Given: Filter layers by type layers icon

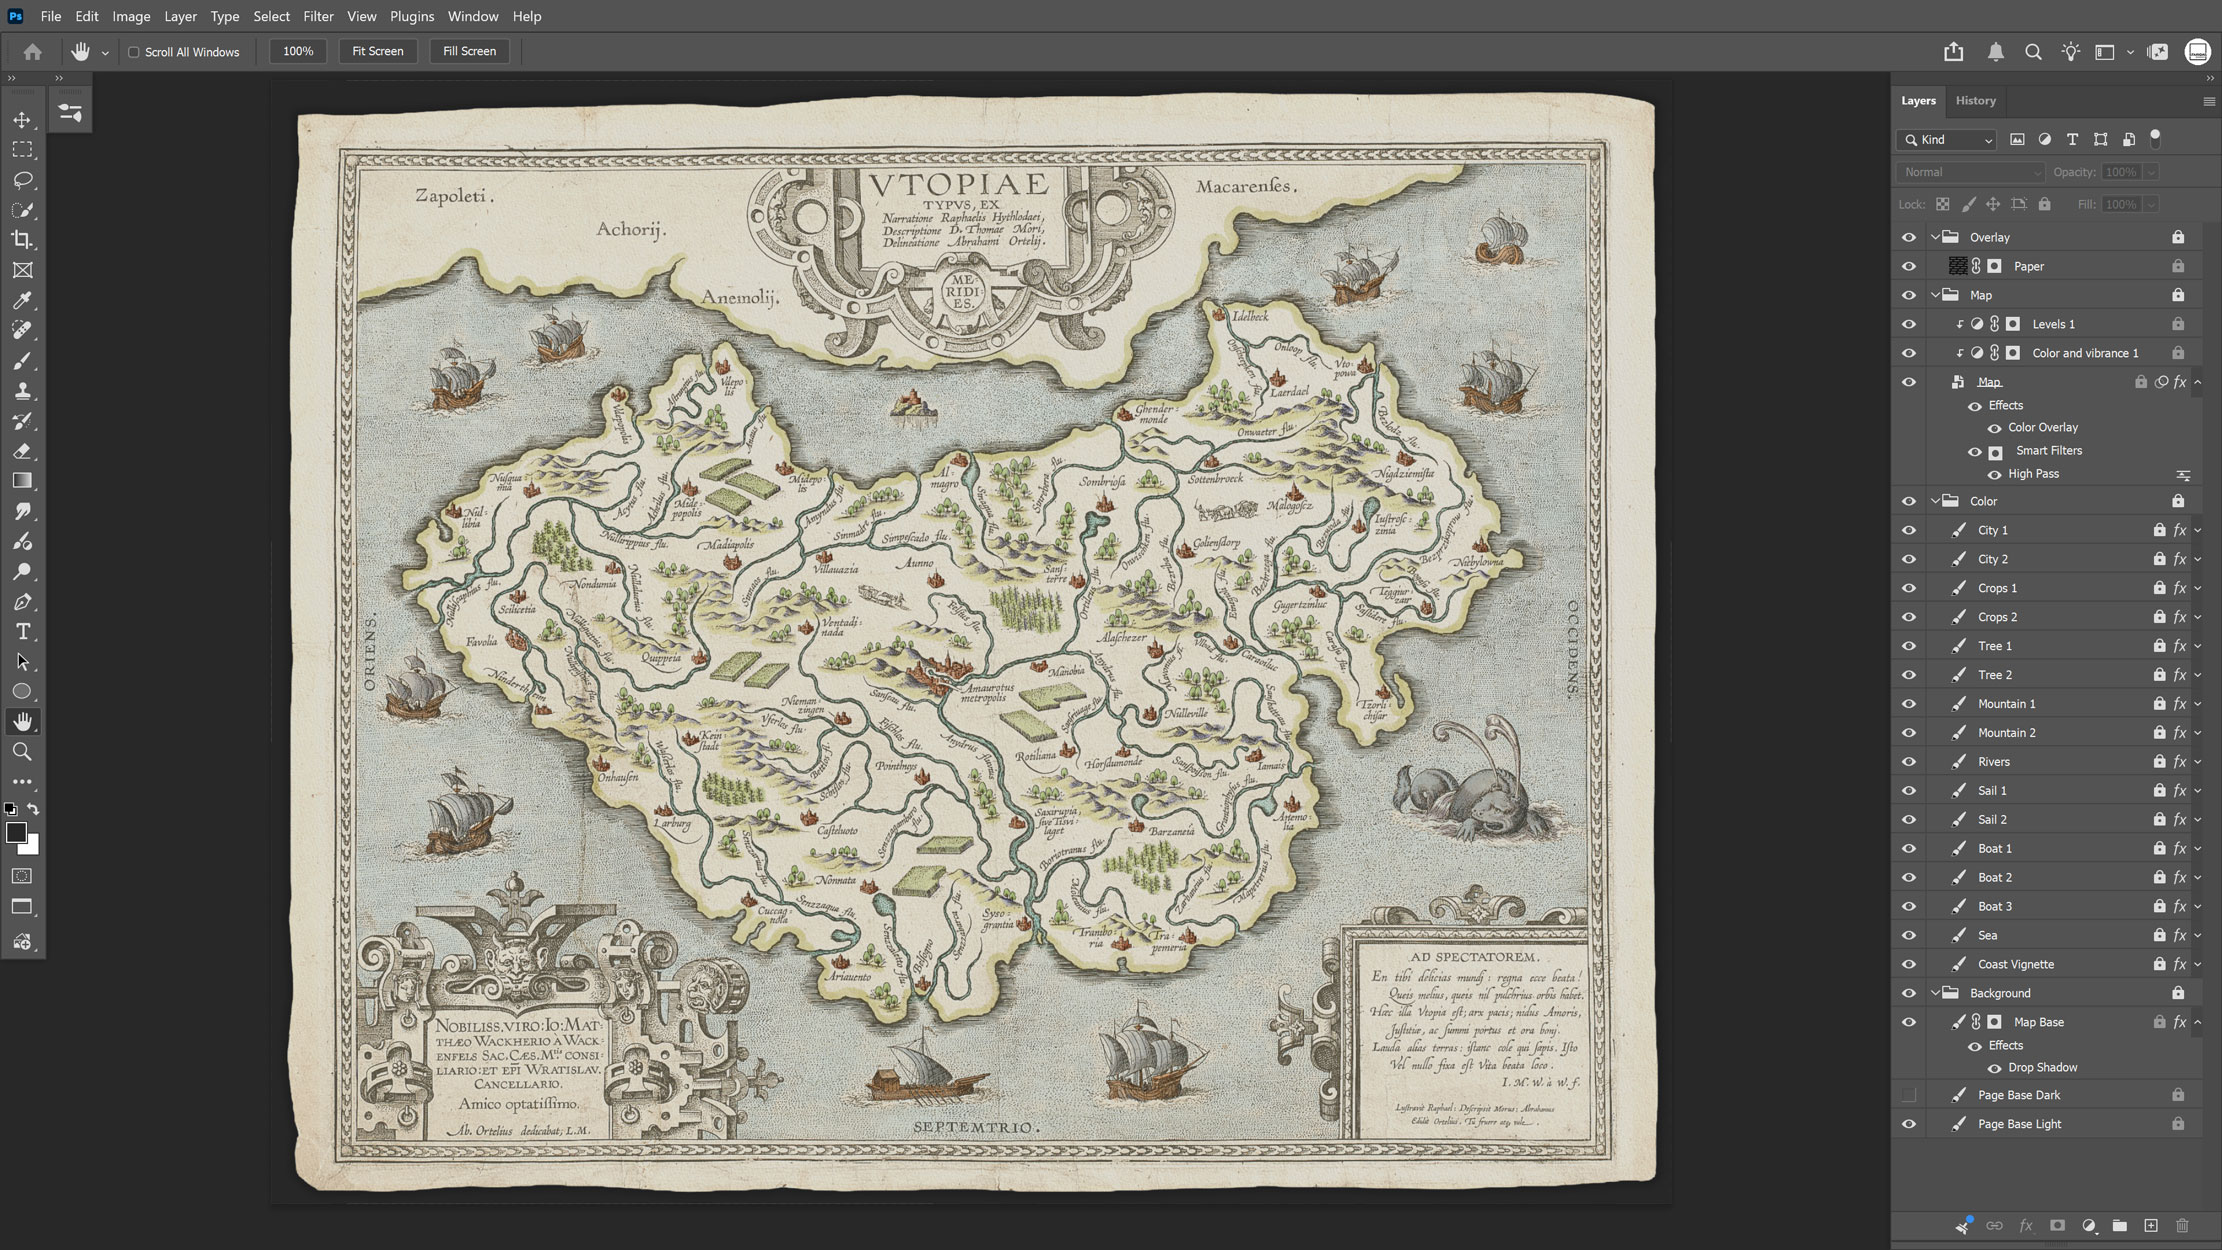Looking at the screenshot, I should click(2072, 140).
